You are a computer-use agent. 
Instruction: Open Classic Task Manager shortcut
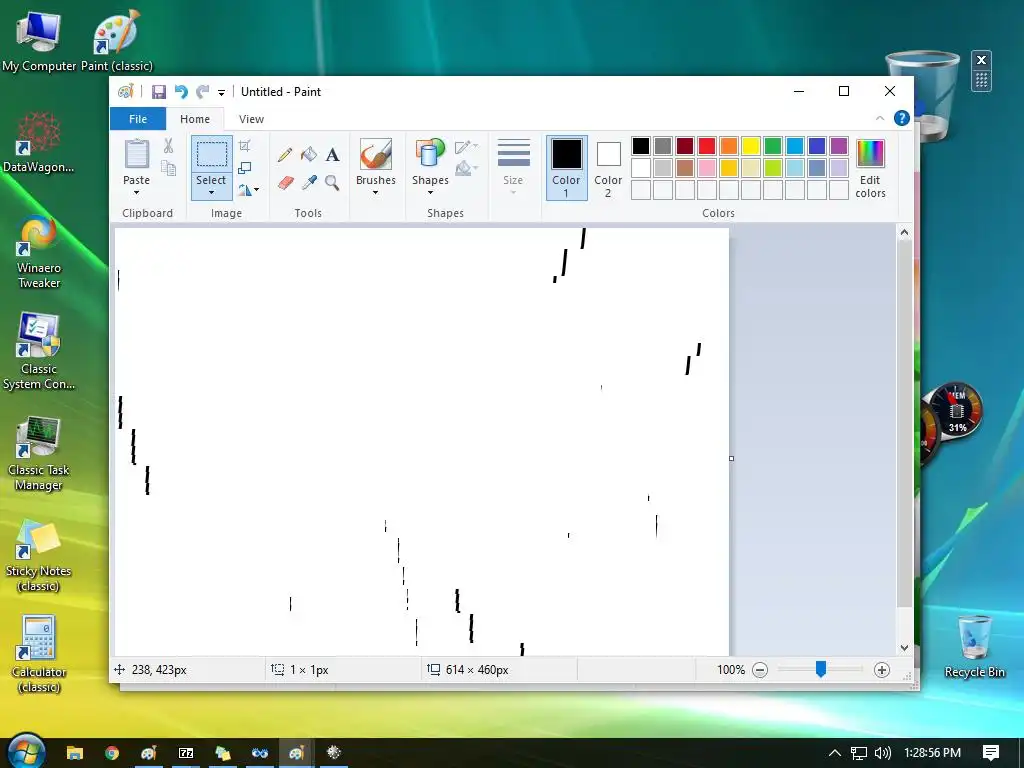39,453
